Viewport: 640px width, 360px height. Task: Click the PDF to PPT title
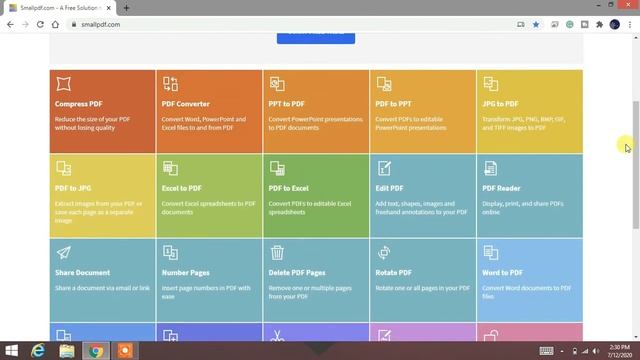click(393, 104)
